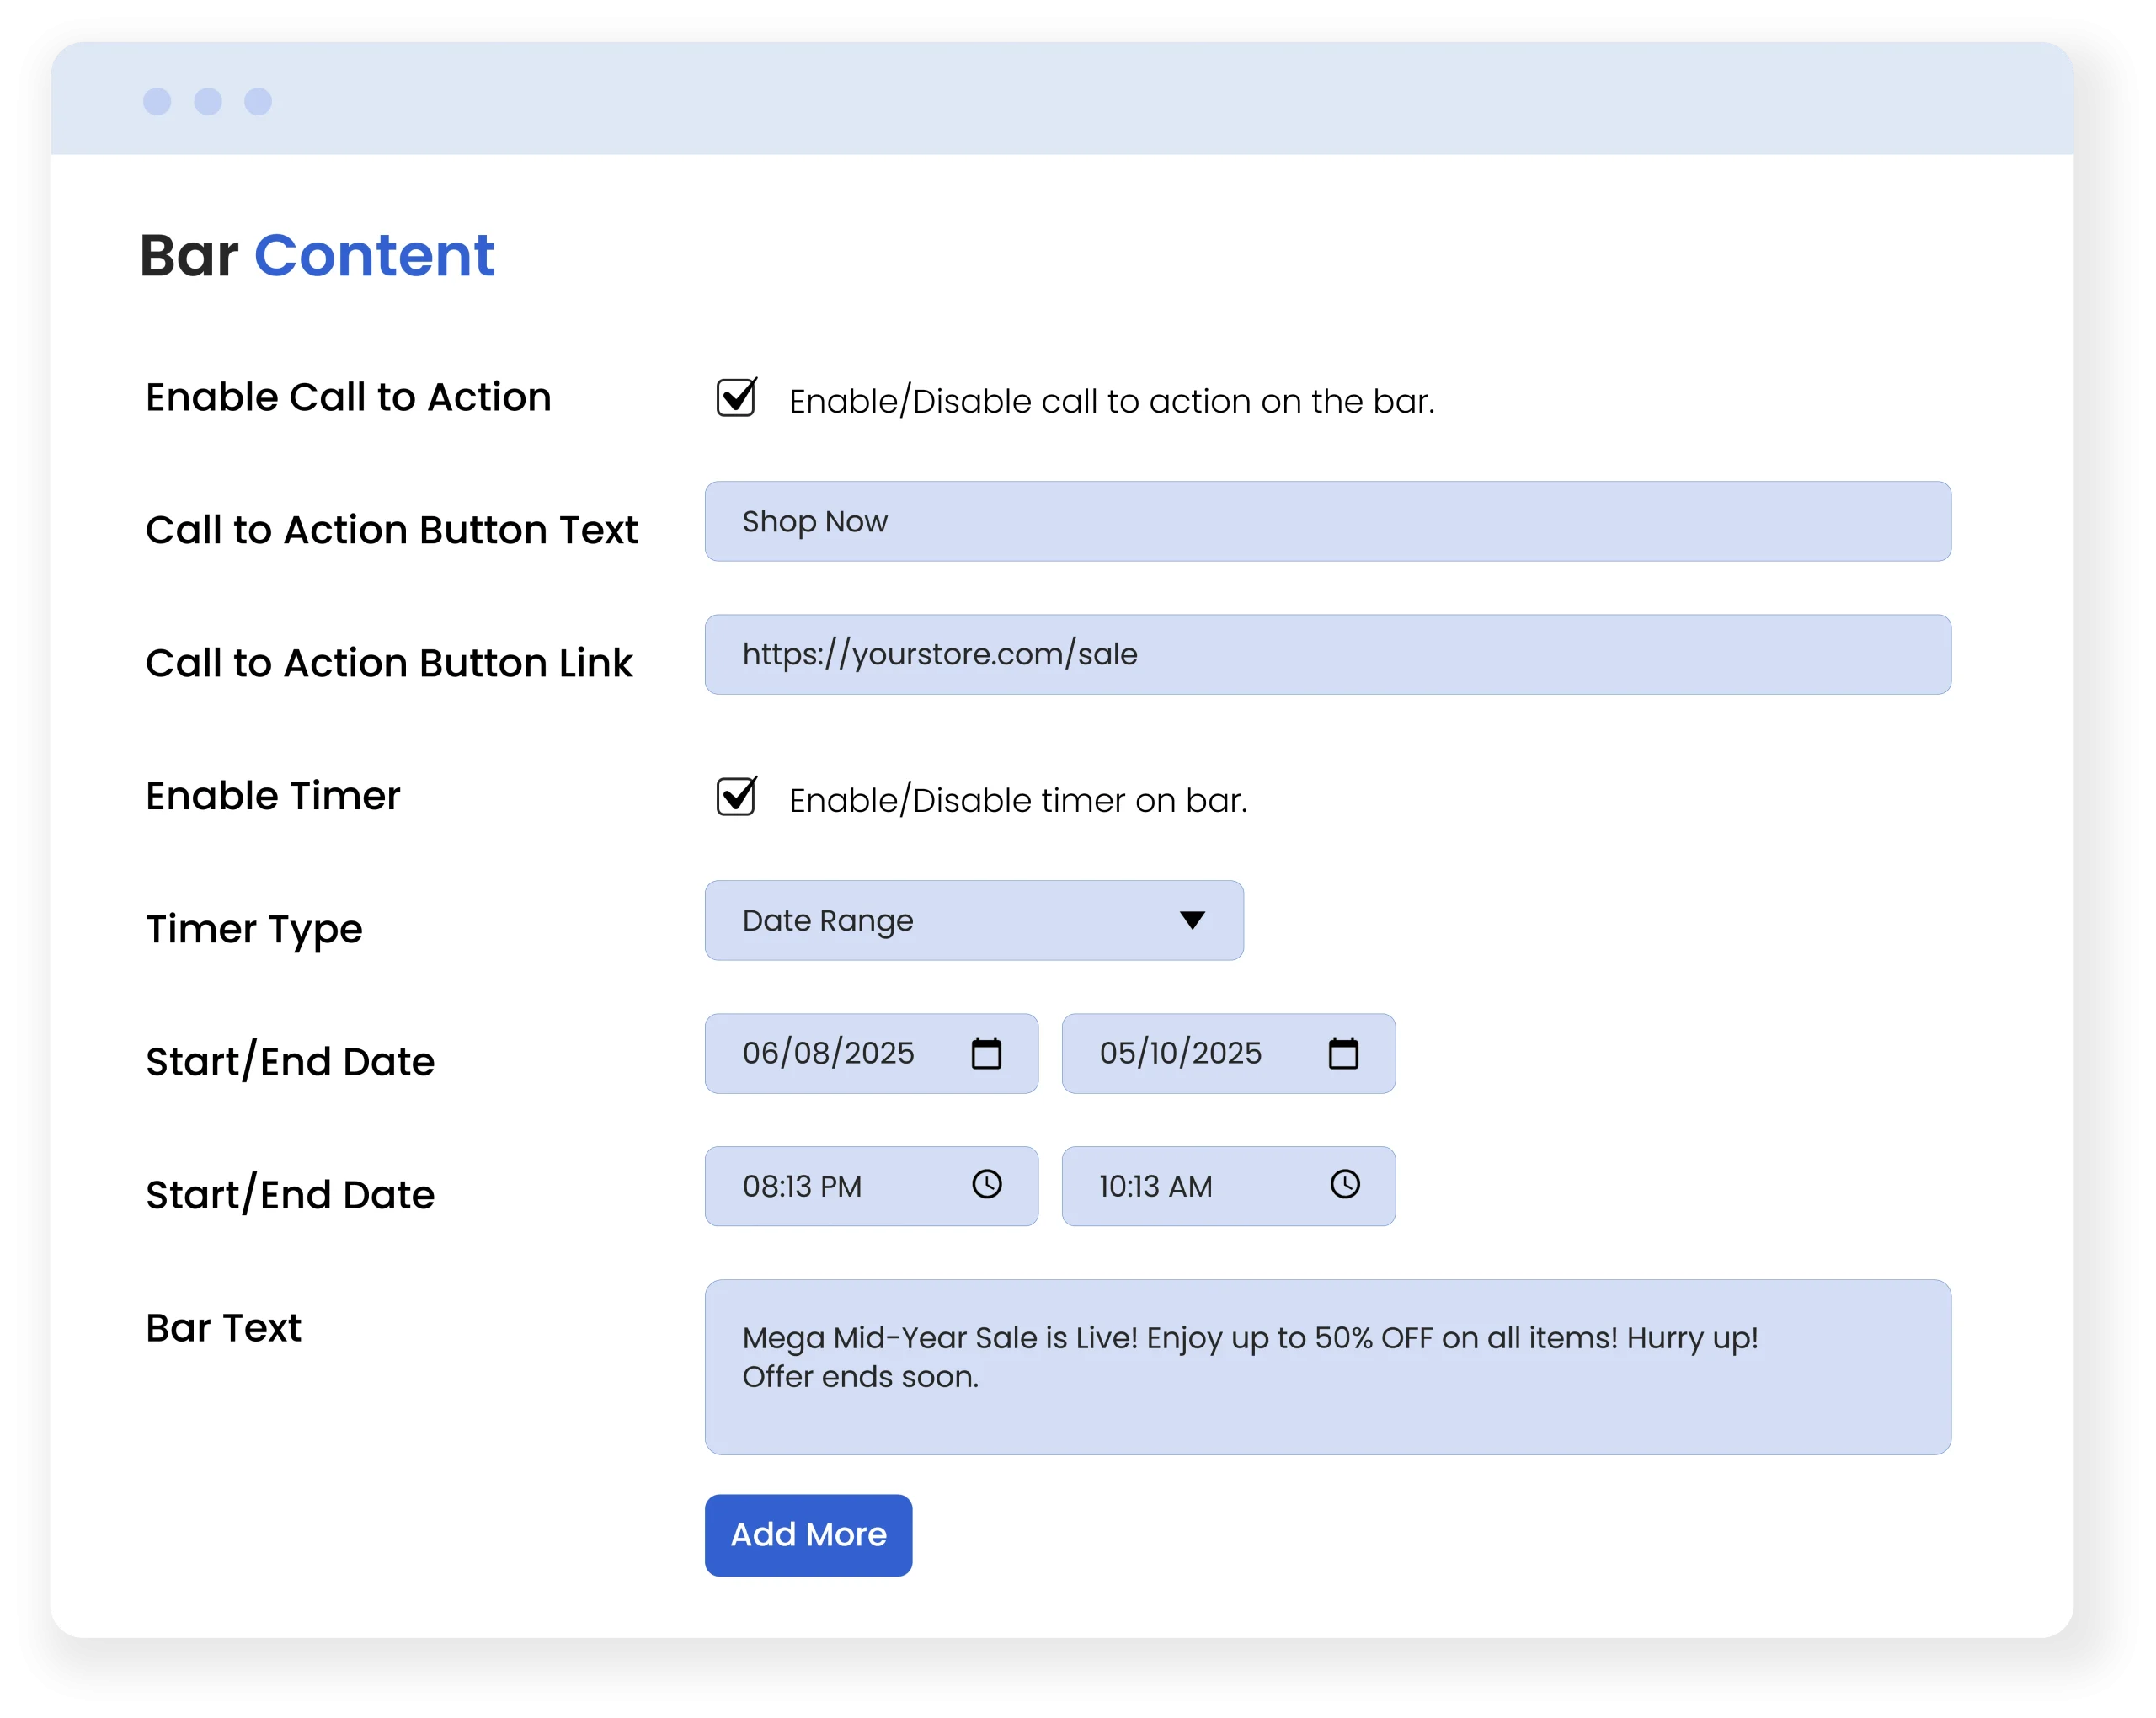Focus the button link URL field
2156x1718 pixels.
[1327, 654]
